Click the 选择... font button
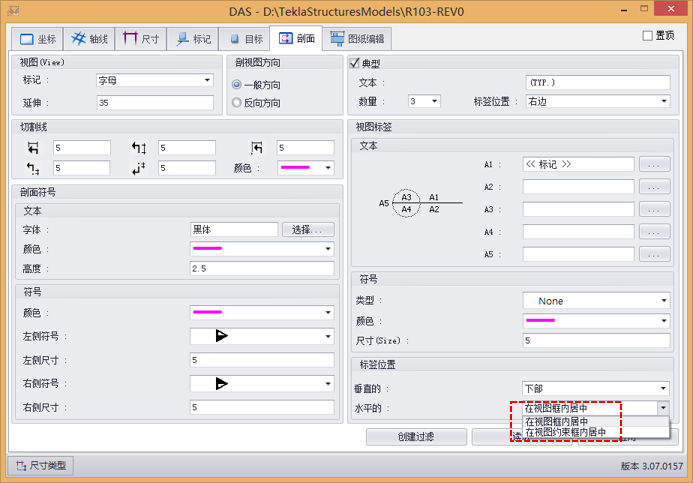 click(x=308, y=229)
